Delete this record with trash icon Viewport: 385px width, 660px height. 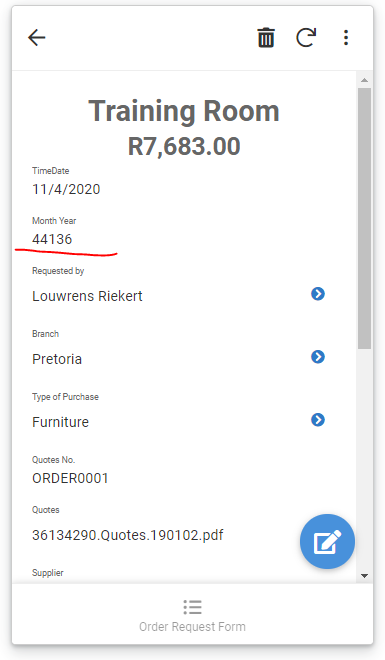coord(266,38)
